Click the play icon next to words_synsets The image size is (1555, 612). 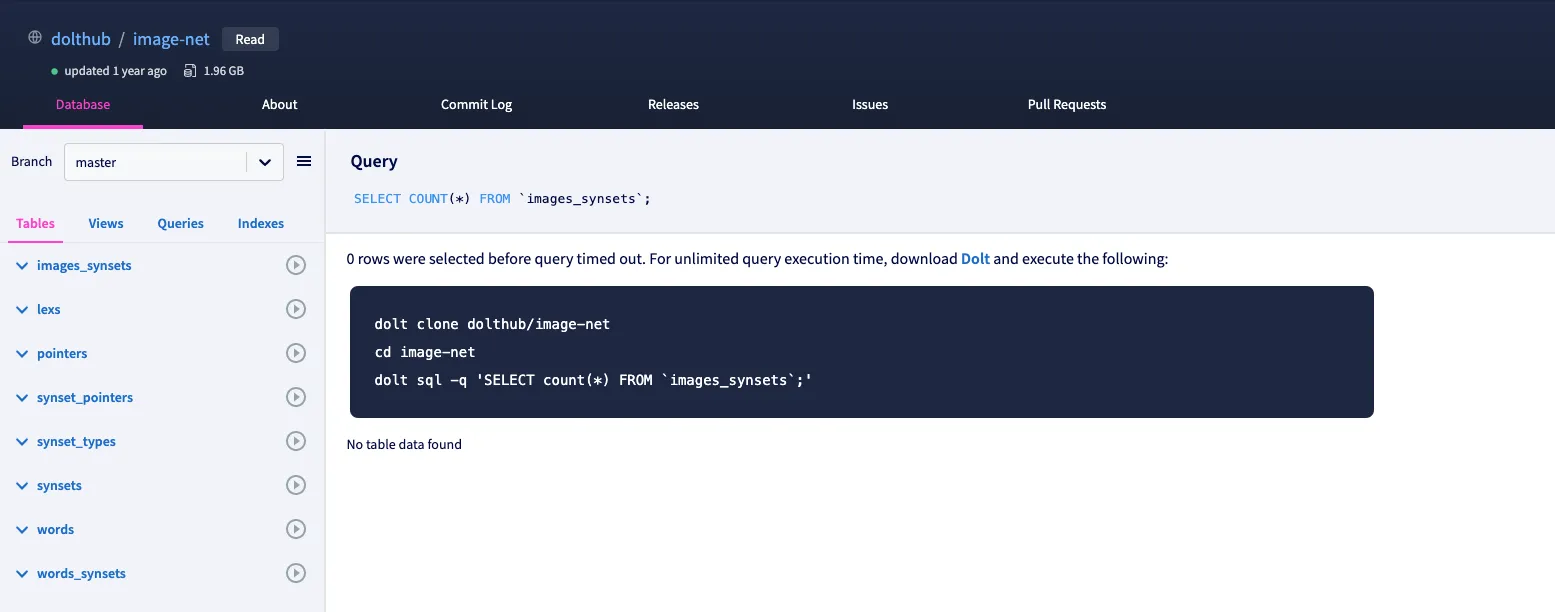pos(295,573)
